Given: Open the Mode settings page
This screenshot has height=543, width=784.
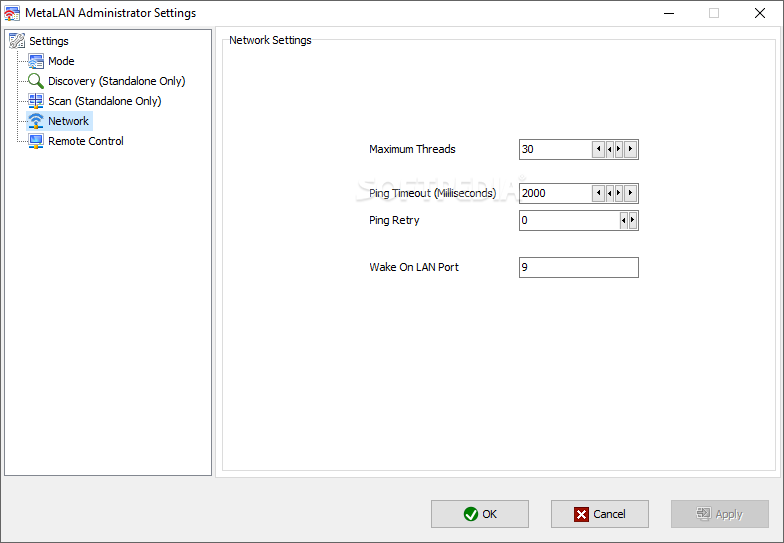Looking at the screenshot, I should point(62,61).
